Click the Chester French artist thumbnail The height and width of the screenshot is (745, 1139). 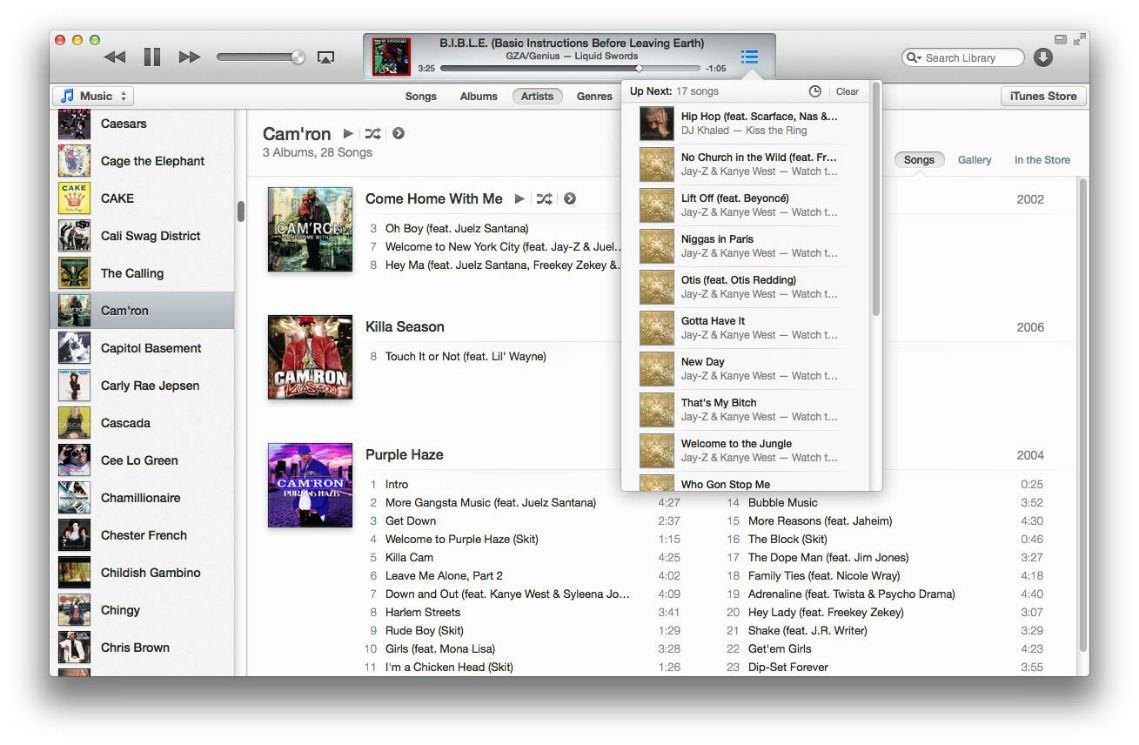[74, 535]
